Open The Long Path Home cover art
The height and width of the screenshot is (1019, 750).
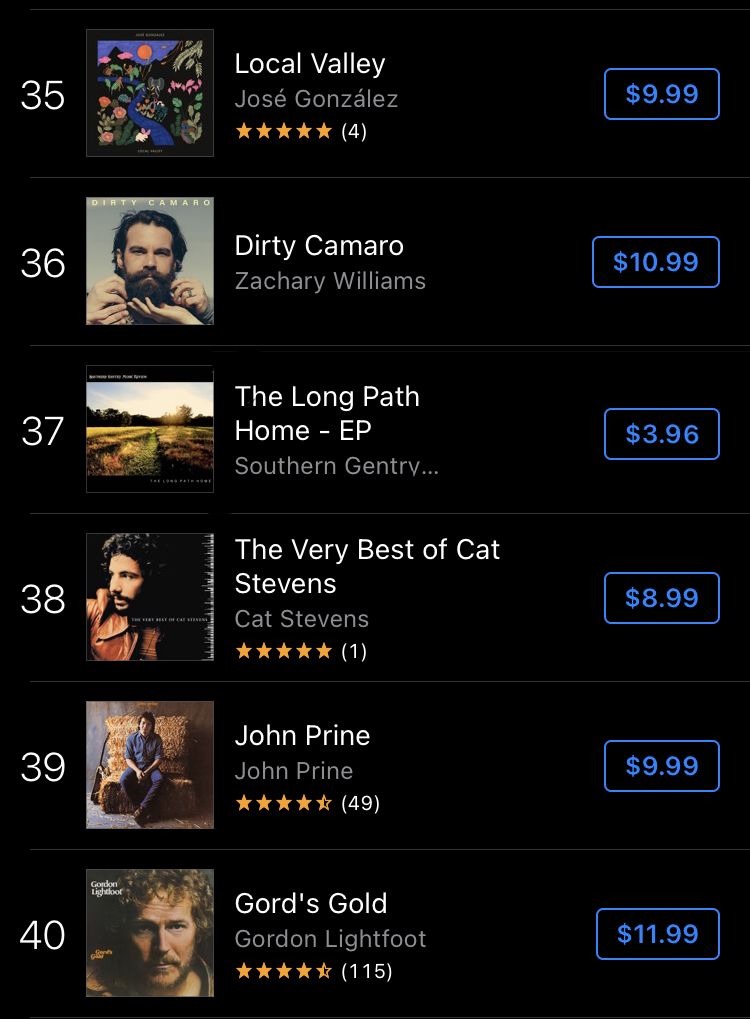(x=150, y=429)
